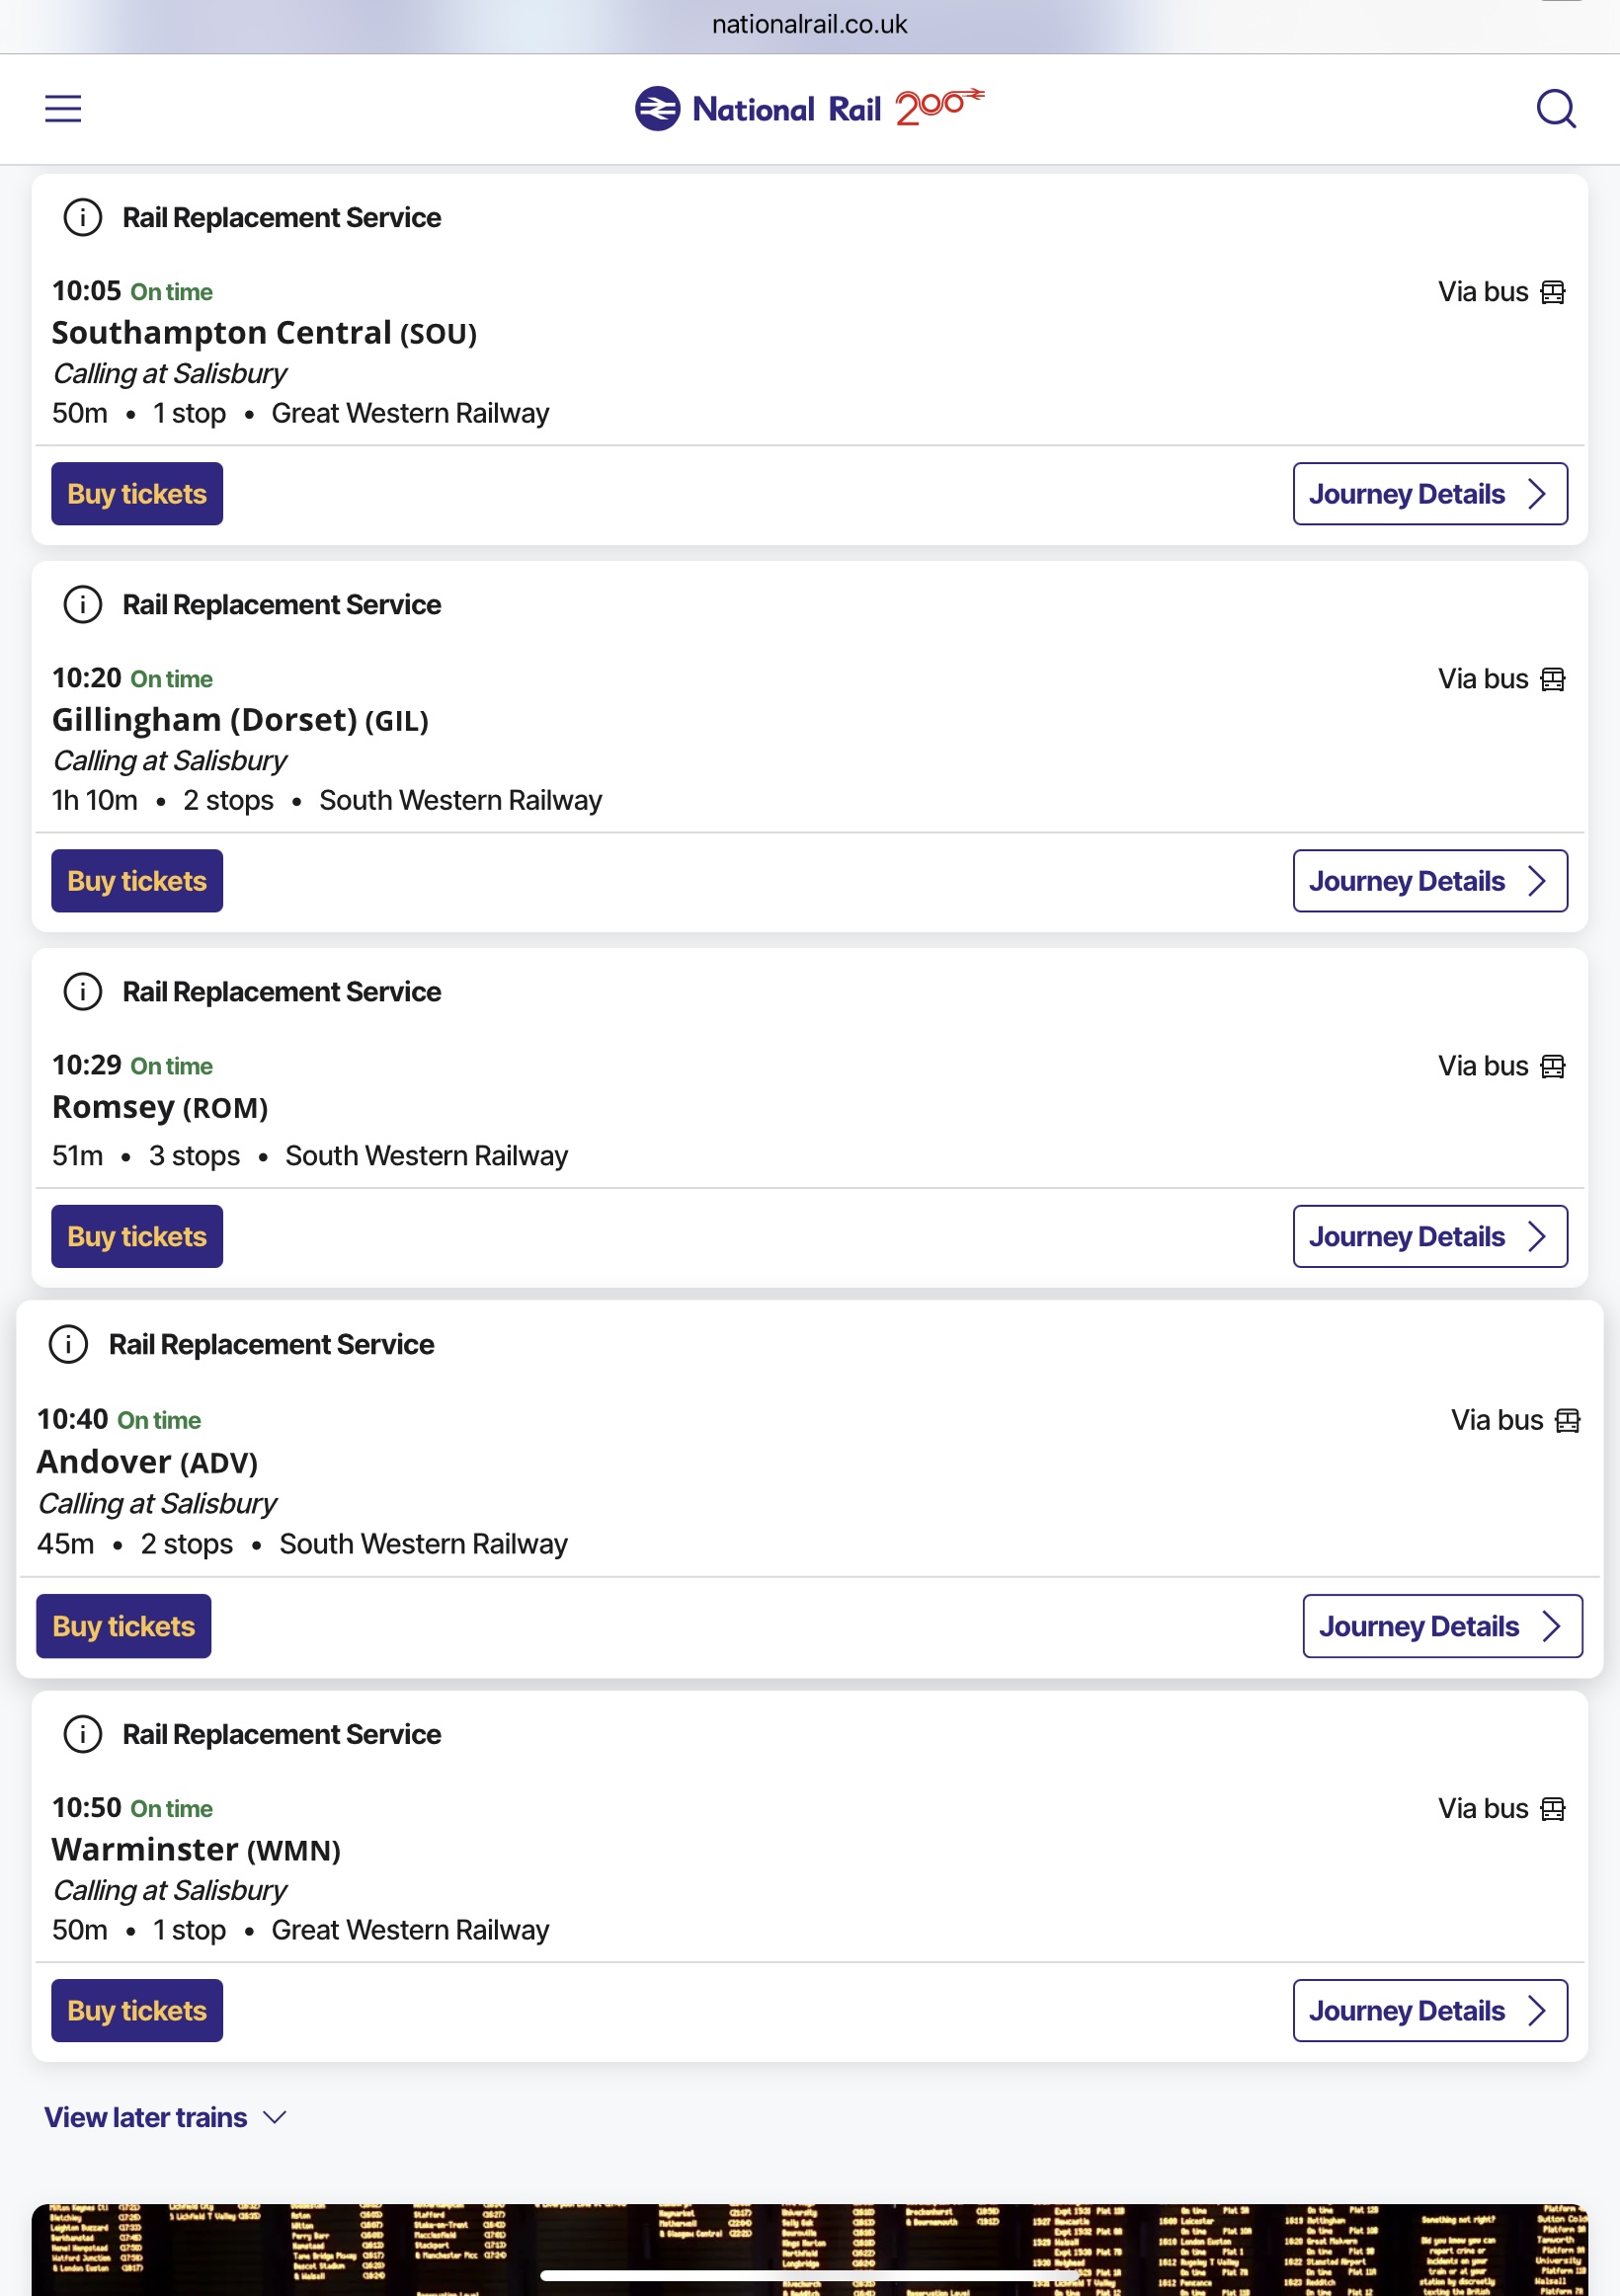Open site search with magnifier icon
The image size is (1620, 2296).
pos(1556,108)
